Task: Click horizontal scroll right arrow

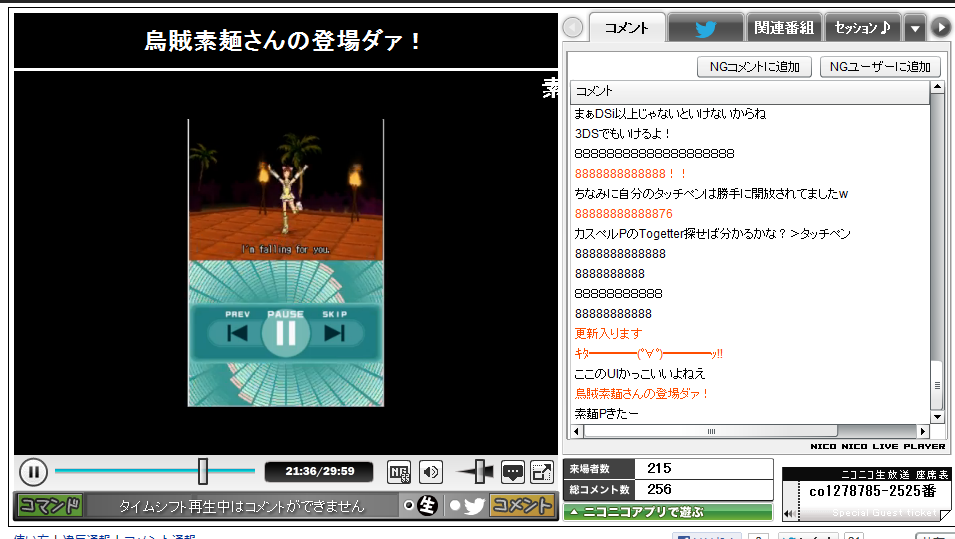Action: pos(923,431)
